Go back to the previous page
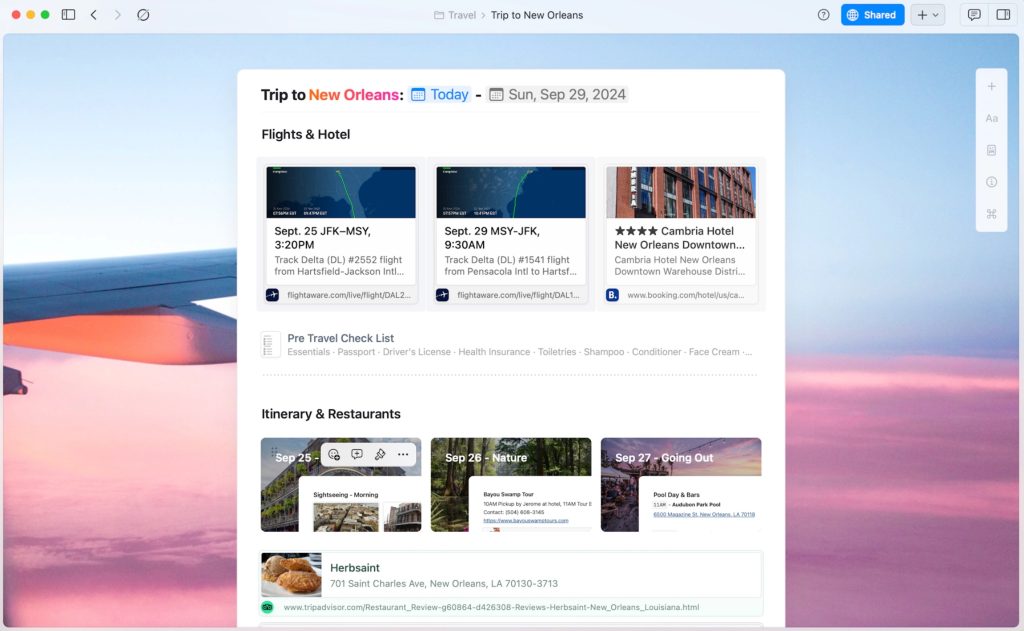This screenshot has height=631, width=1024. click(x=94, y=15)
